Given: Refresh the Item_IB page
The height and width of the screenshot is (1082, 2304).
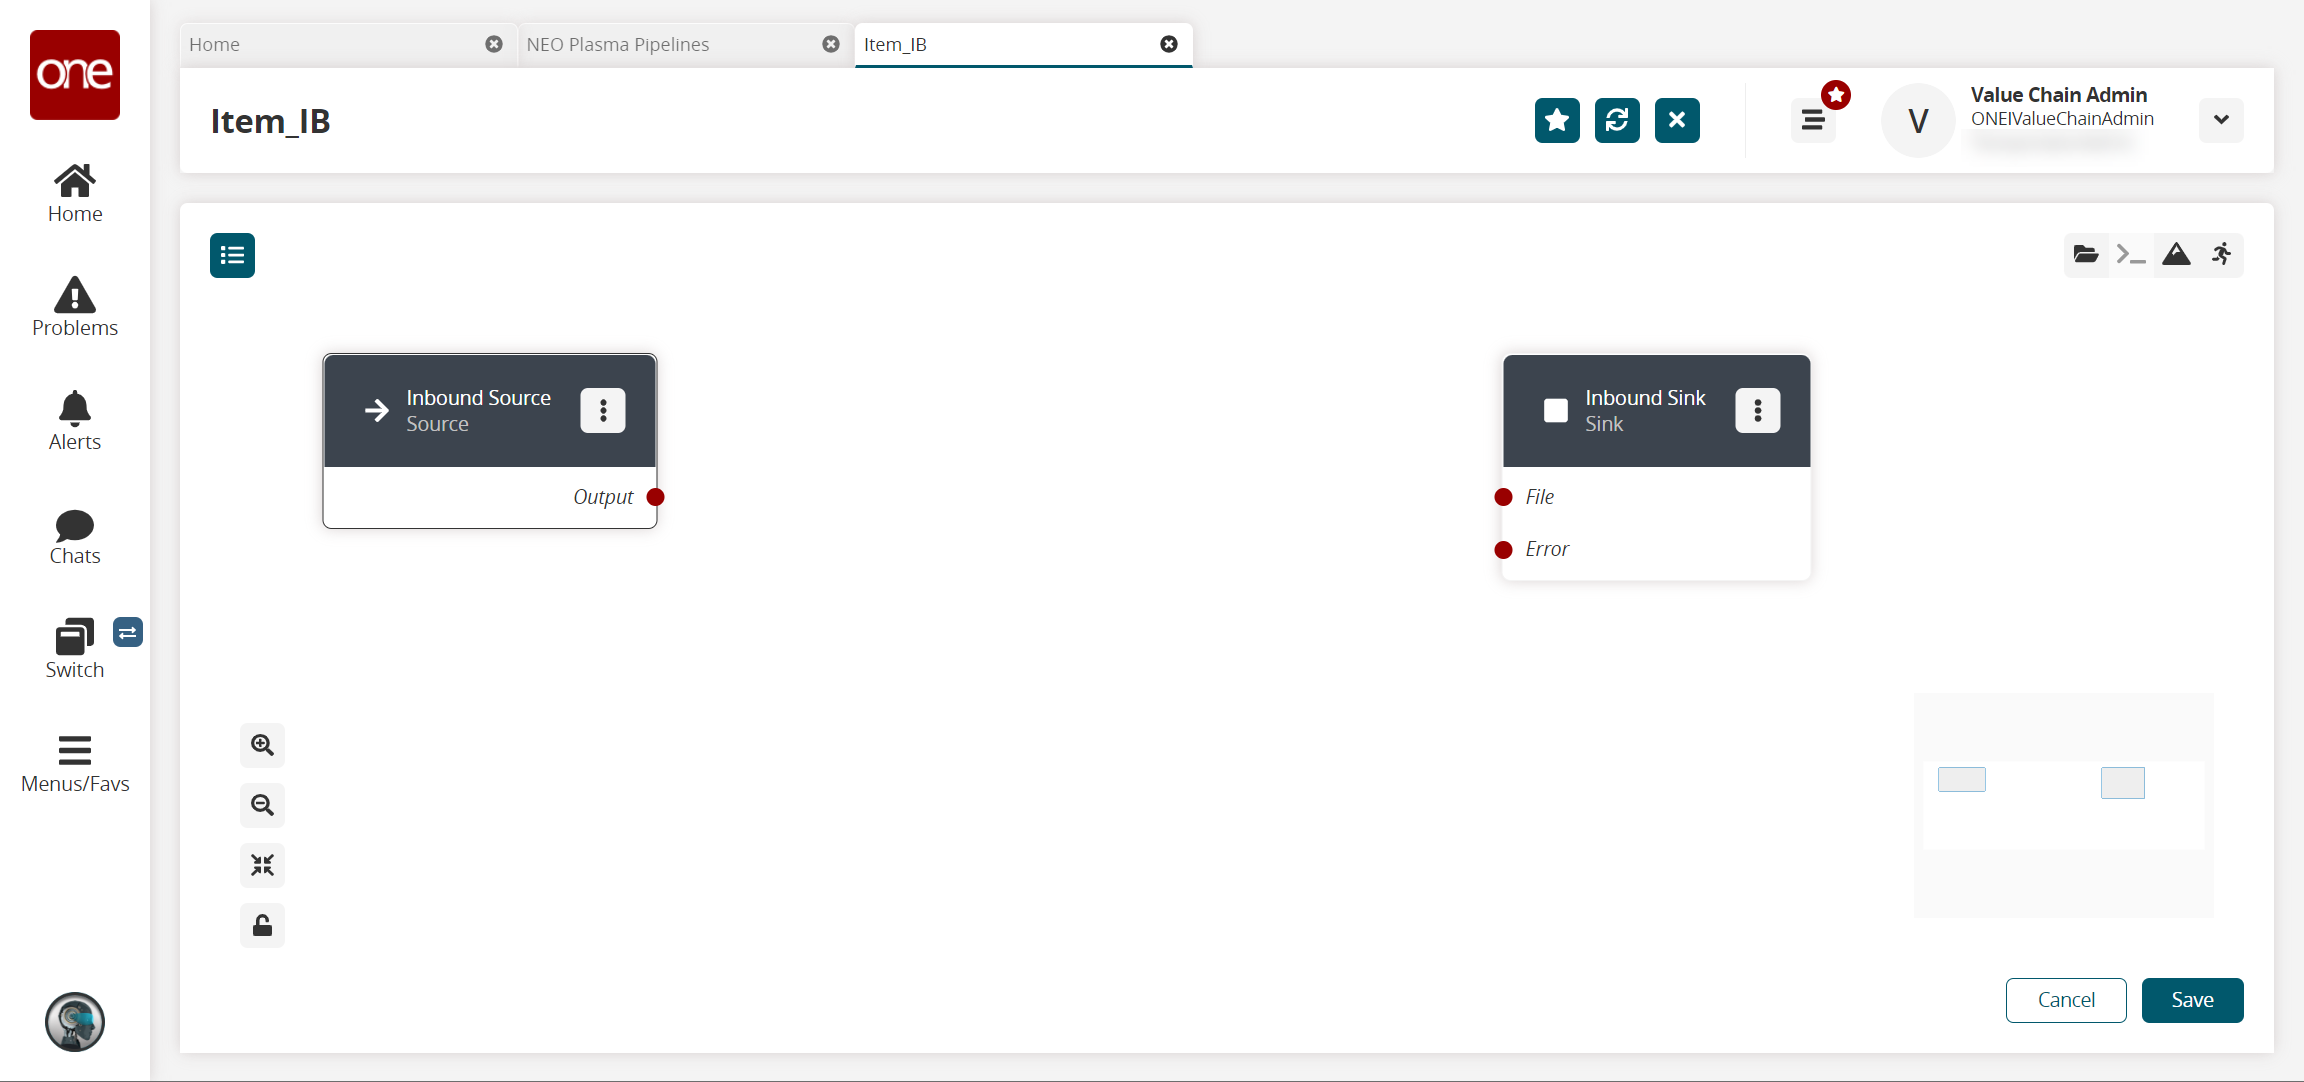Looking at the screenshot, I should (x=1617, y=121).
